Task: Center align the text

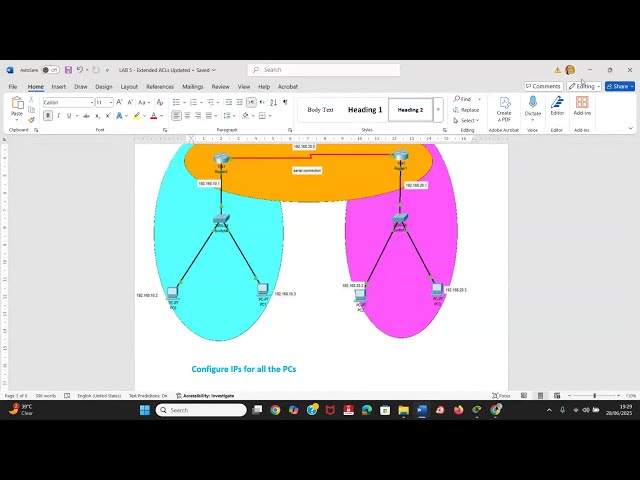Action: click(x=187, y=116)
